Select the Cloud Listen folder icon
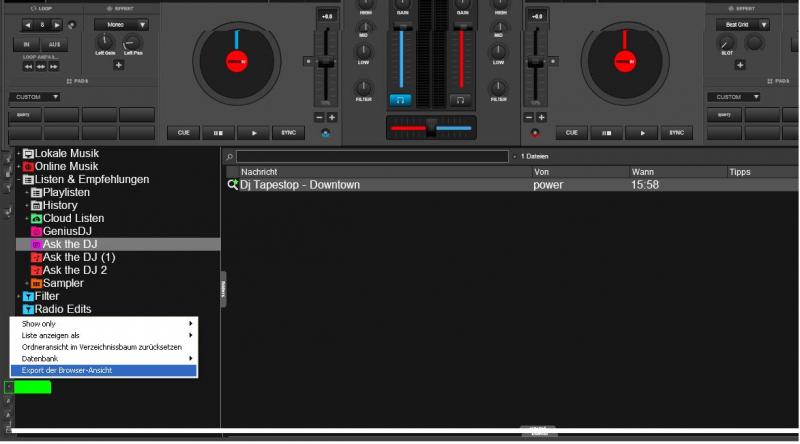The width and height of the screenshot is (800, 444). point(36,218)
